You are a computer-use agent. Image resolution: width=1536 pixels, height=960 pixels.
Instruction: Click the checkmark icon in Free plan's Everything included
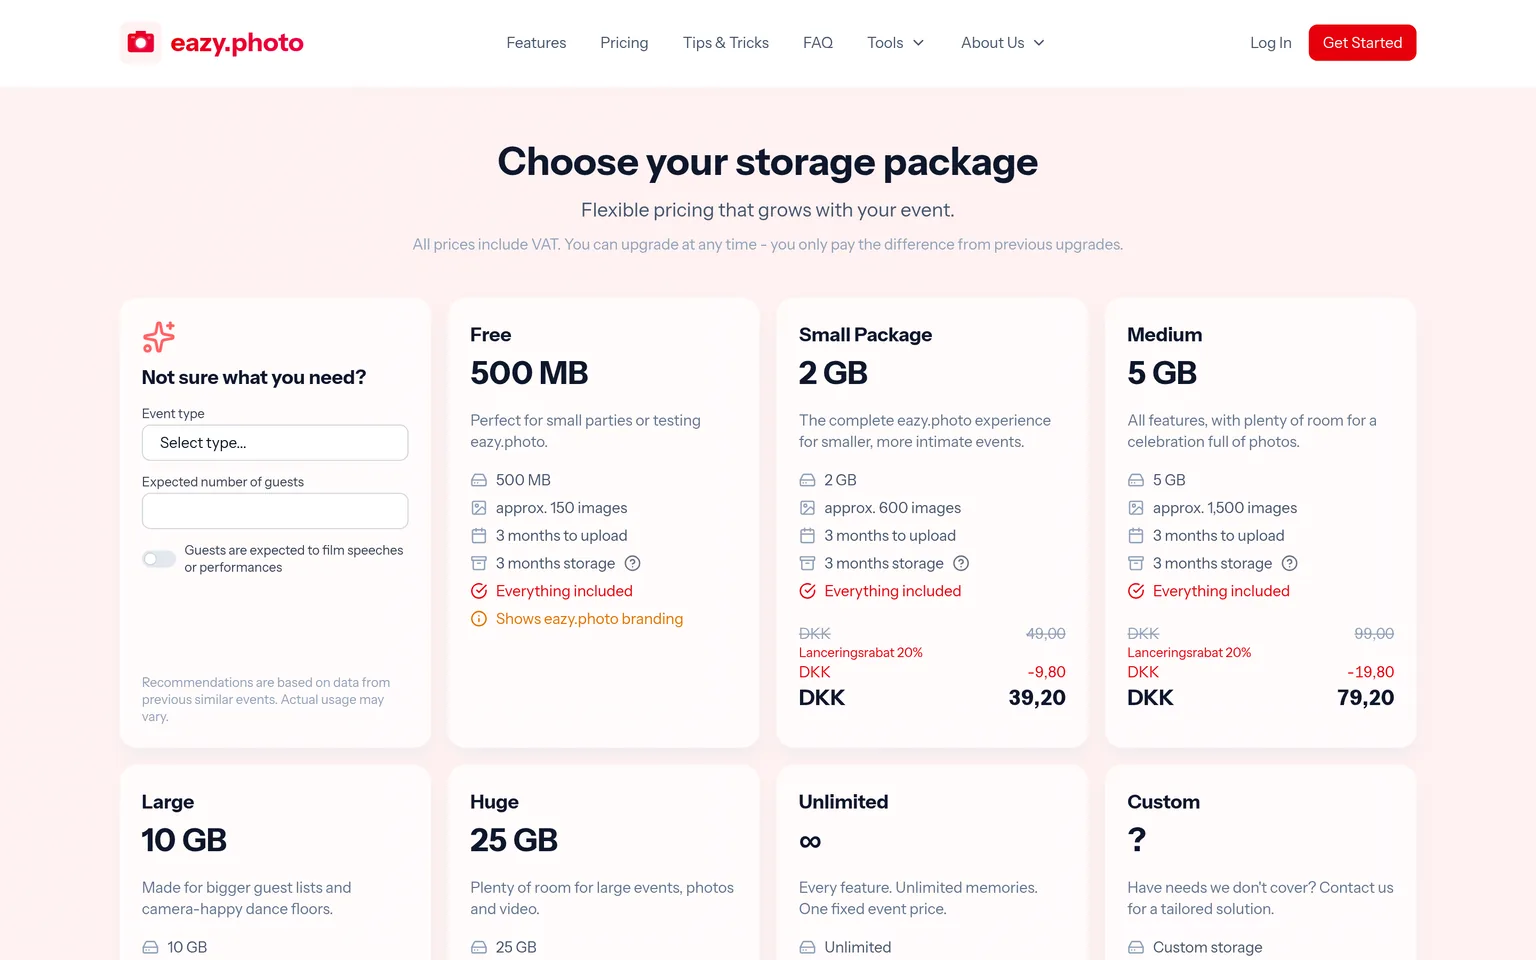coord(479,591)
